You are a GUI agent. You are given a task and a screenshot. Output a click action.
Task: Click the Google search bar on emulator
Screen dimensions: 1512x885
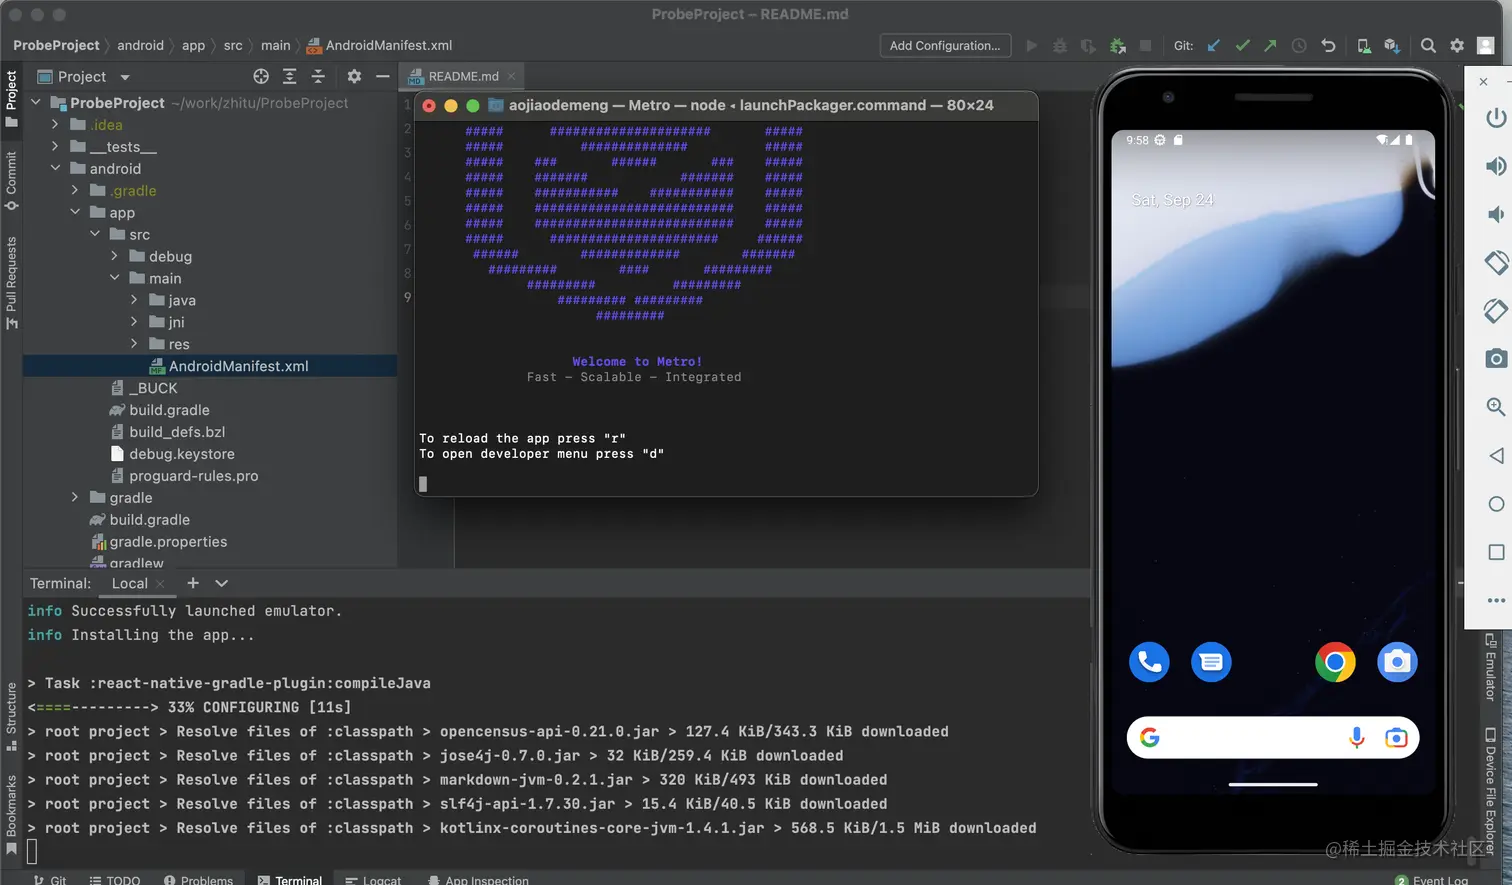tap(1273, 738)
